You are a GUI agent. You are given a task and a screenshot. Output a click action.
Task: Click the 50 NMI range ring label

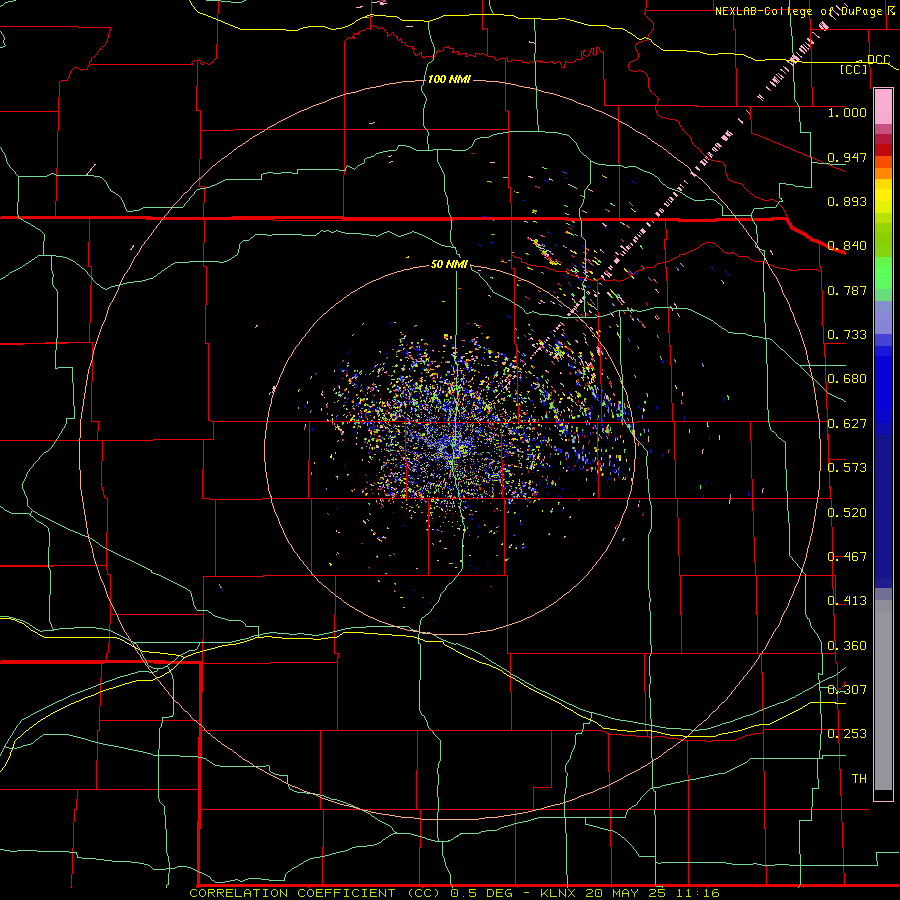449,265
